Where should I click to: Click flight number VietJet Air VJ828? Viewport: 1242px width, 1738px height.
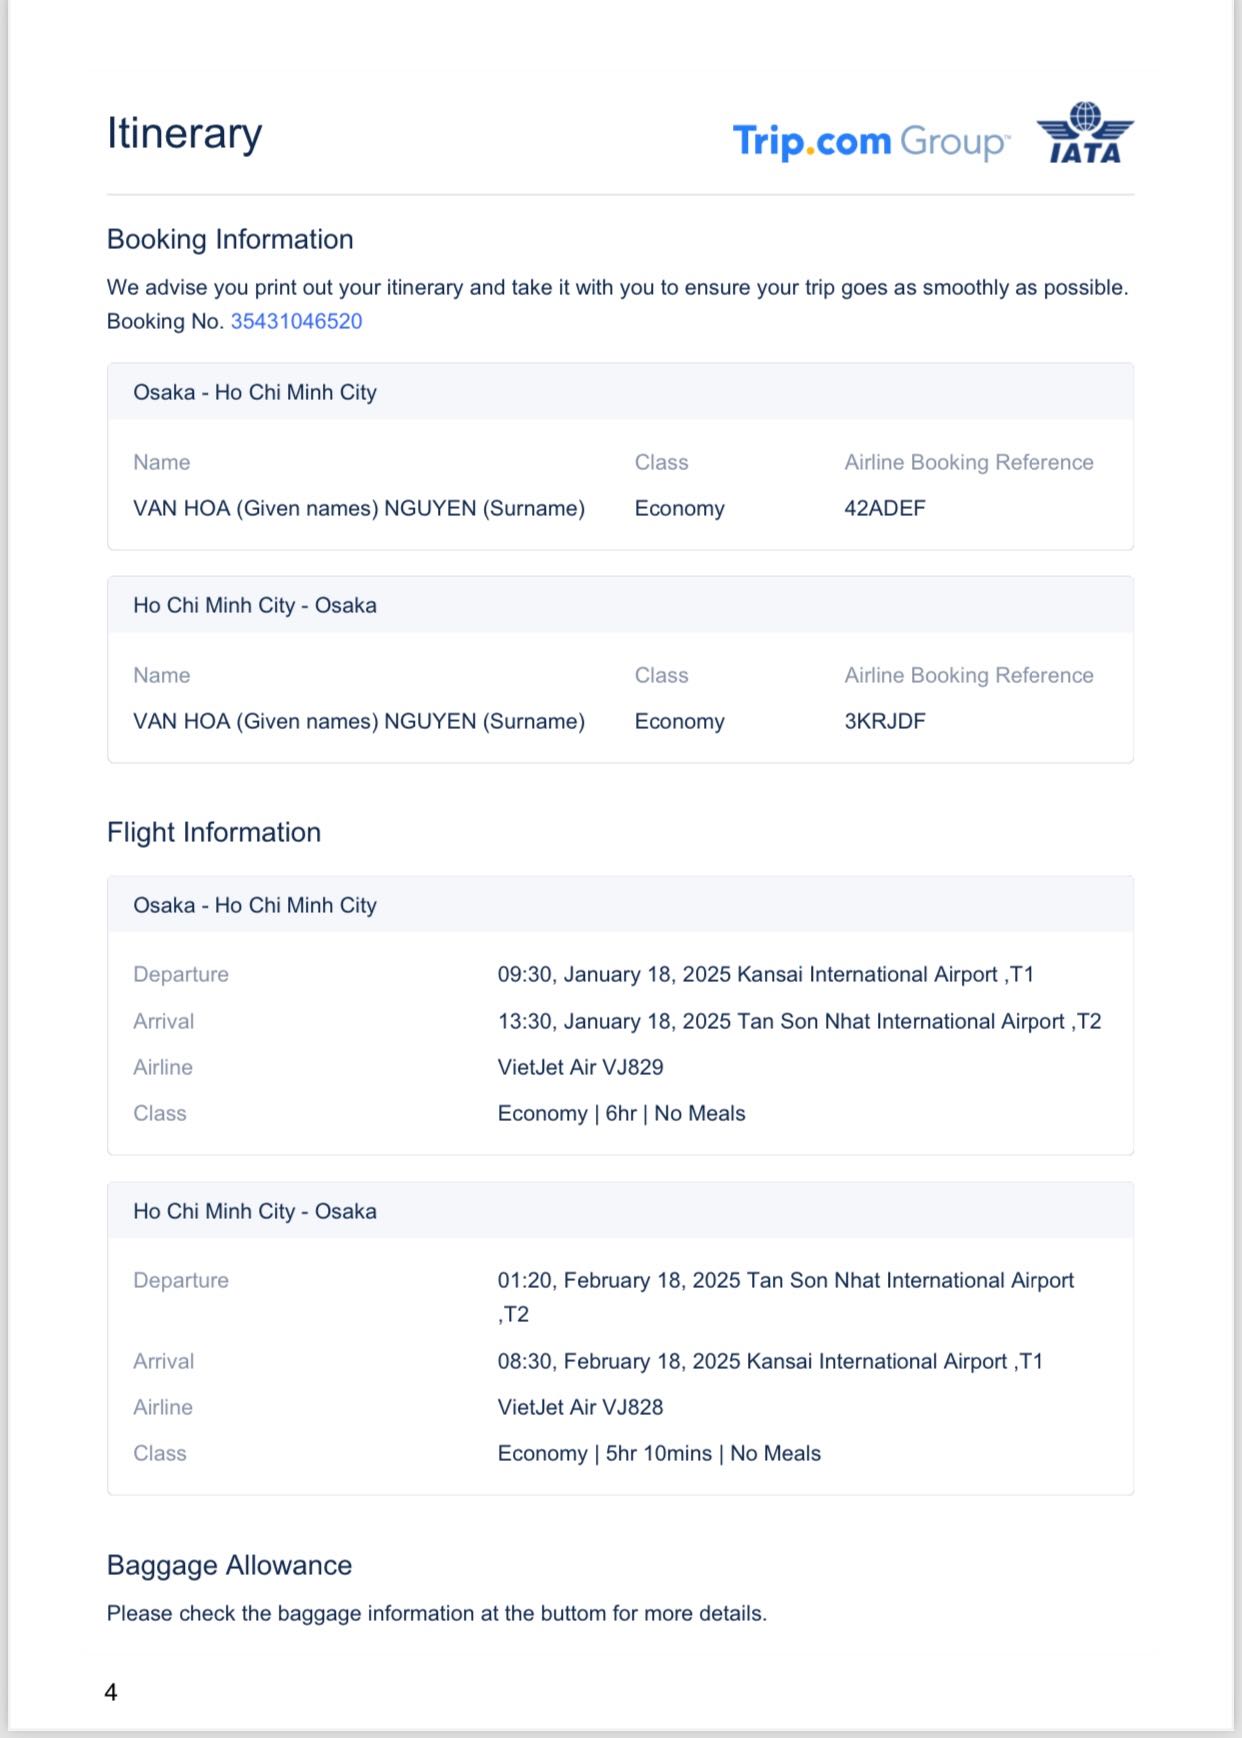coord(580,1407)
